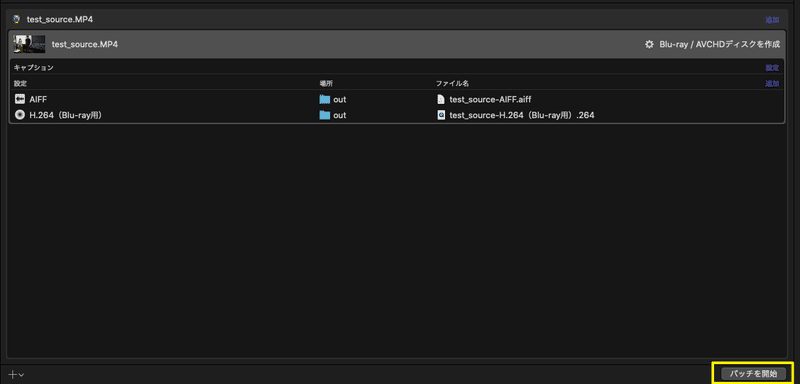The width and height of the screenshot is (800, 384).
Task: Click the キャプション section label
Action: (x=34, y=67)
